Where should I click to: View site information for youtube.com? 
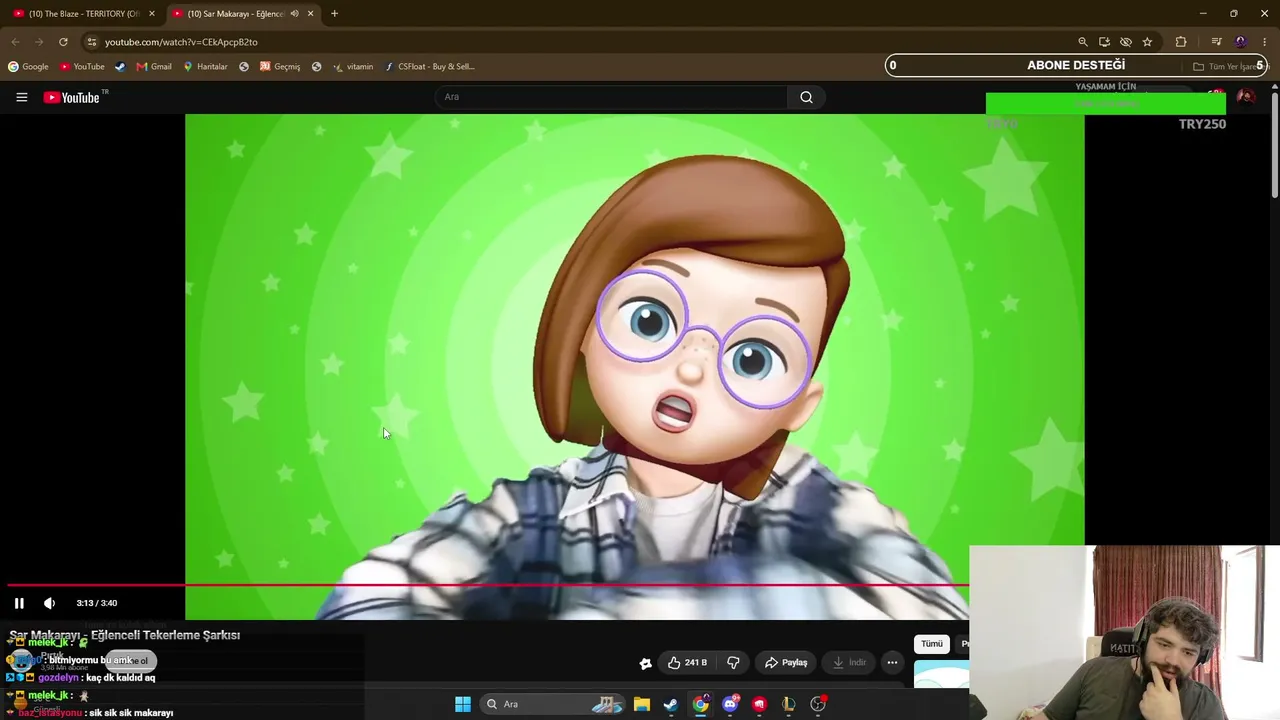click(92, 42)
